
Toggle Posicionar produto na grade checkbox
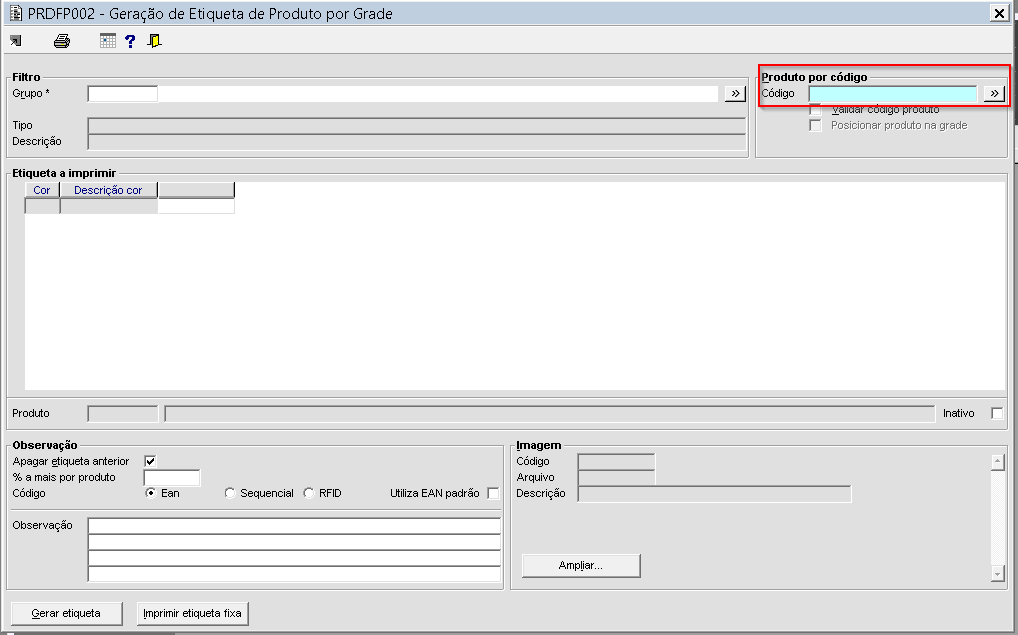(815, 125)
